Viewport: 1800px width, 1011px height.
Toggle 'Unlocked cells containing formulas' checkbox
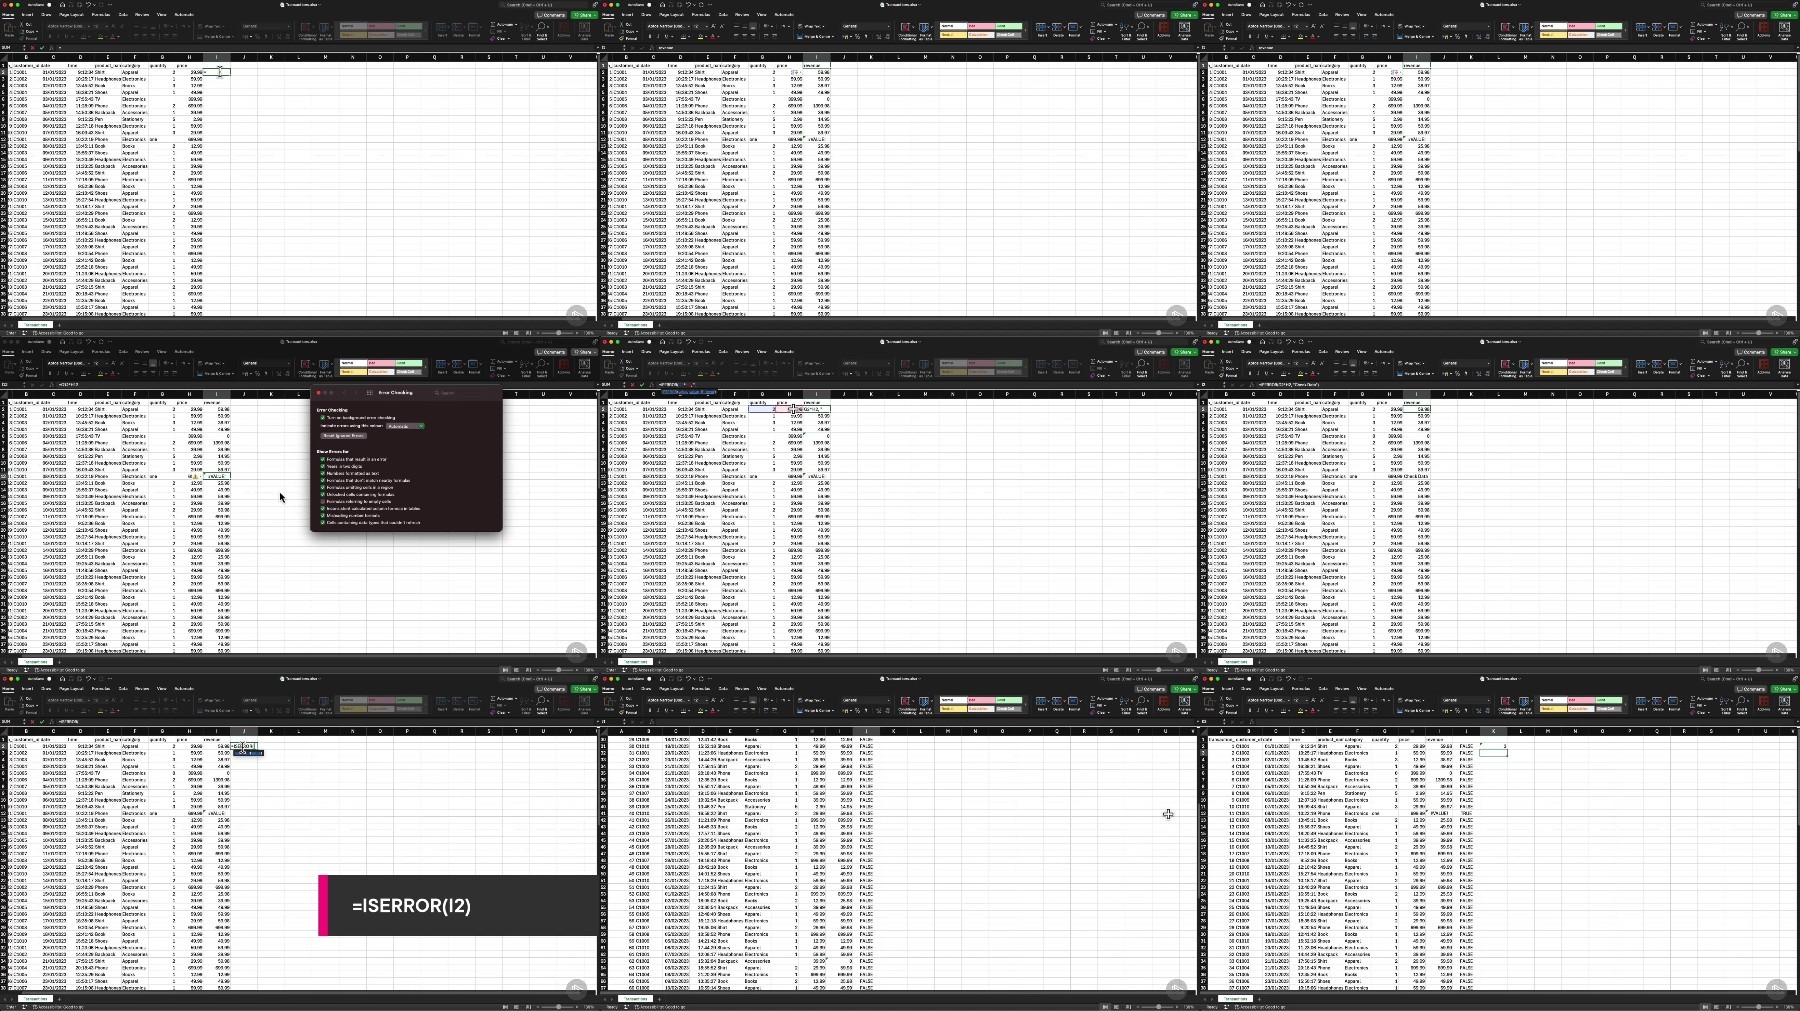click(x=323, y=495)
